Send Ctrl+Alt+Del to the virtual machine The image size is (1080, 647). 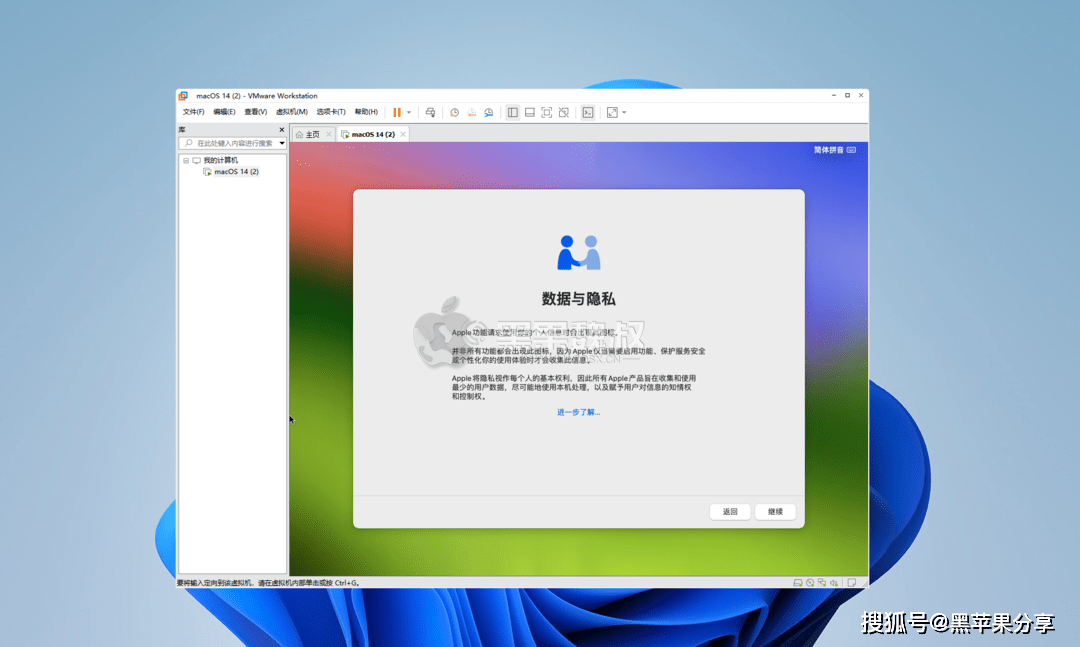coord(430,112)
